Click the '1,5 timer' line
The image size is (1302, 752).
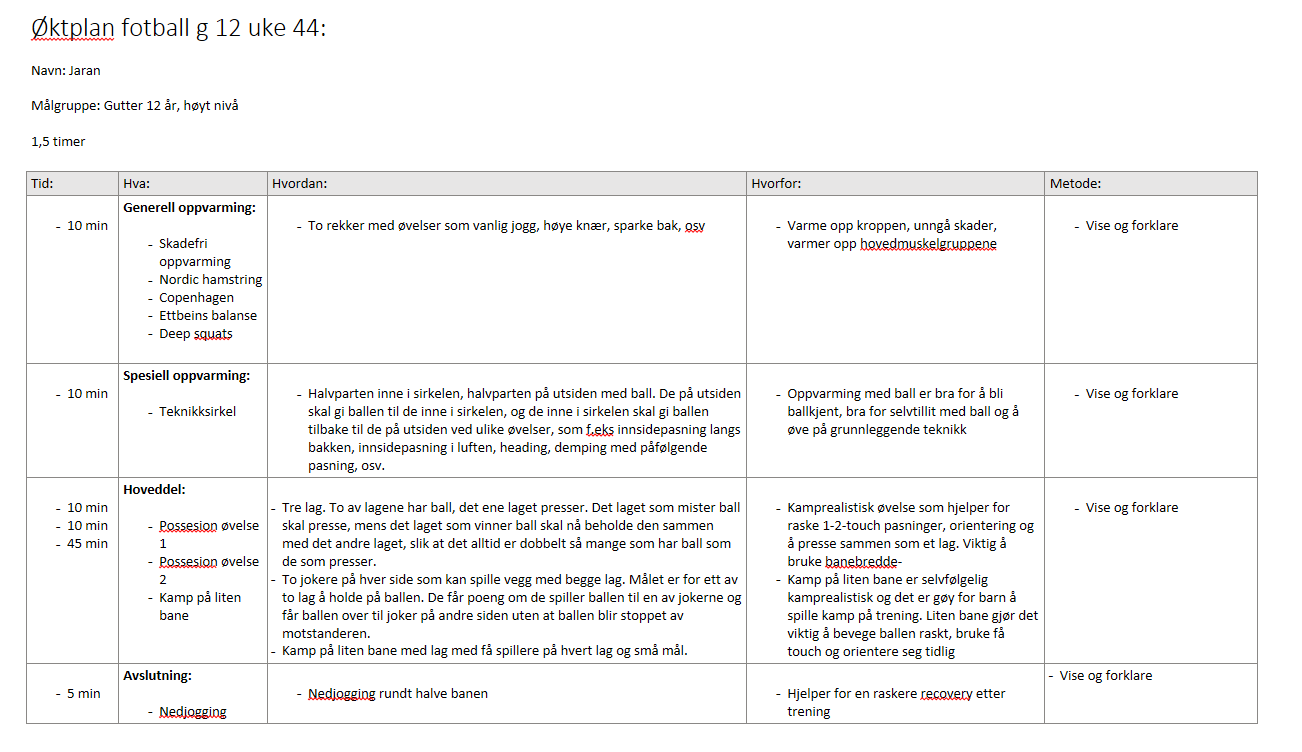tap(58, 142)
